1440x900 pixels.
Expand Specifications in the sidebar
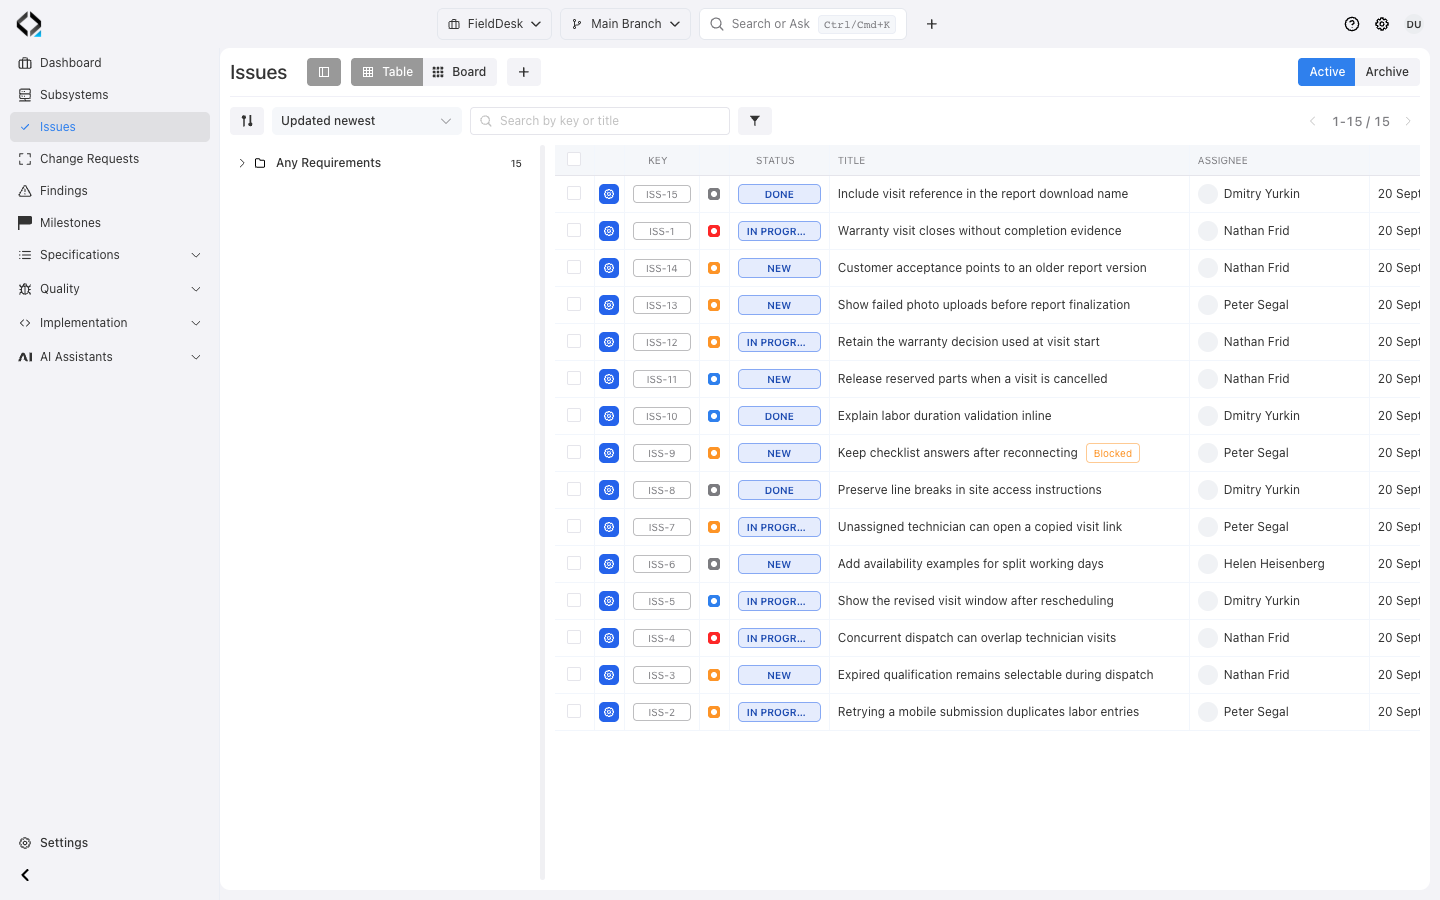pyautogui.click(x=110, y=255)
